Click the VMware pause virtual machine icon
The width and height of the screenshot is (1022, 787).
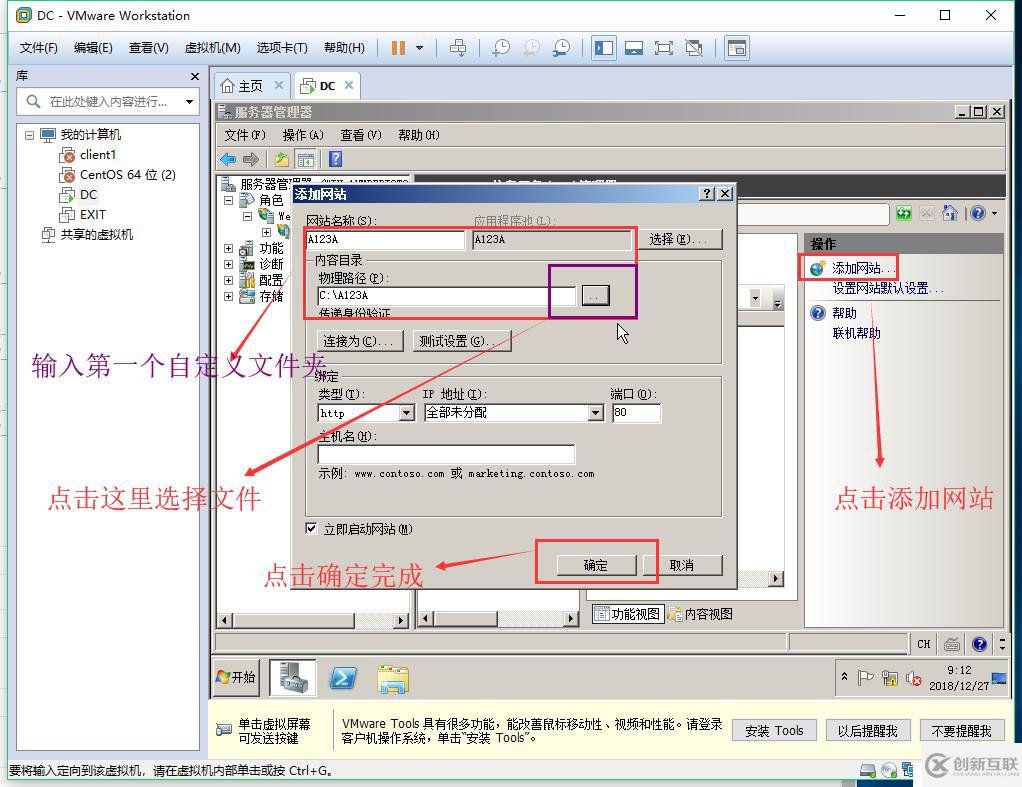[398, 48]
